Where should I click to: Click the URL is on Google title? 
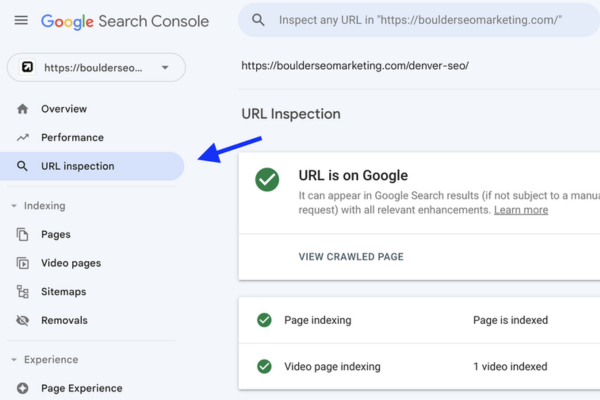pyautogui.click(x=353, y=175)
